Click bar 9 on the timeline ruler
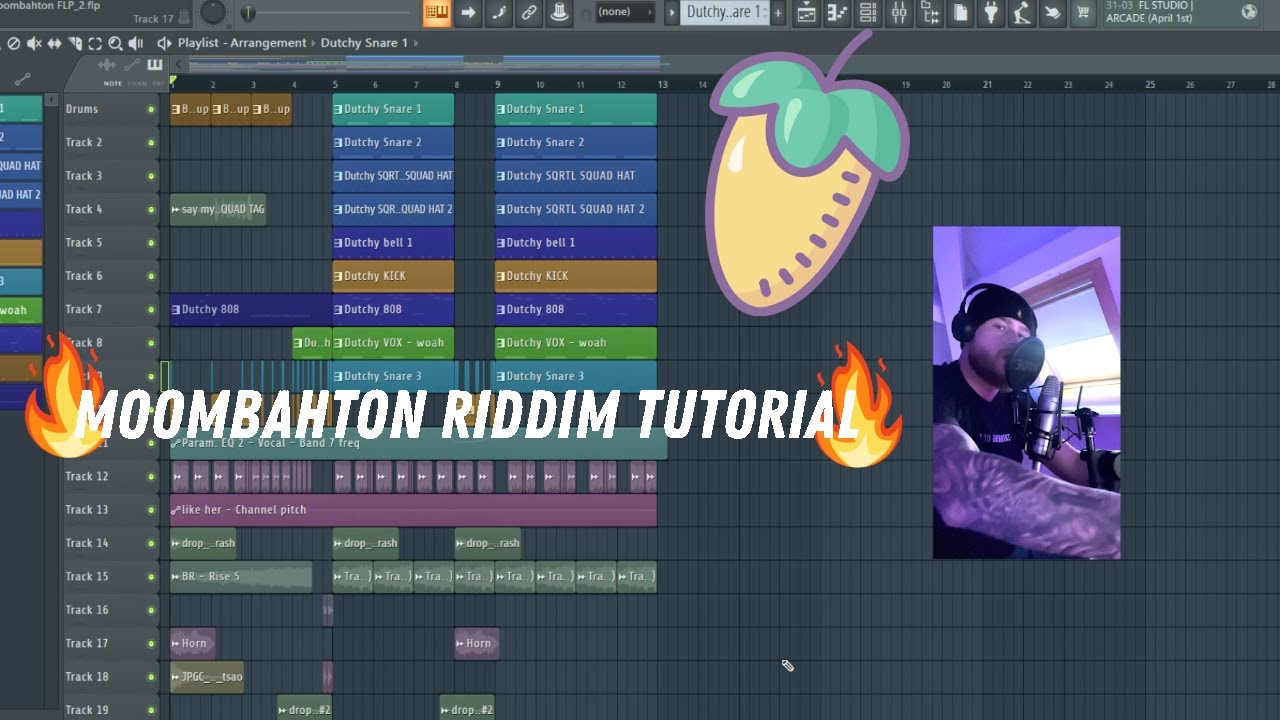Screen dimensions: 1280x720 click(x=497, y=86)
